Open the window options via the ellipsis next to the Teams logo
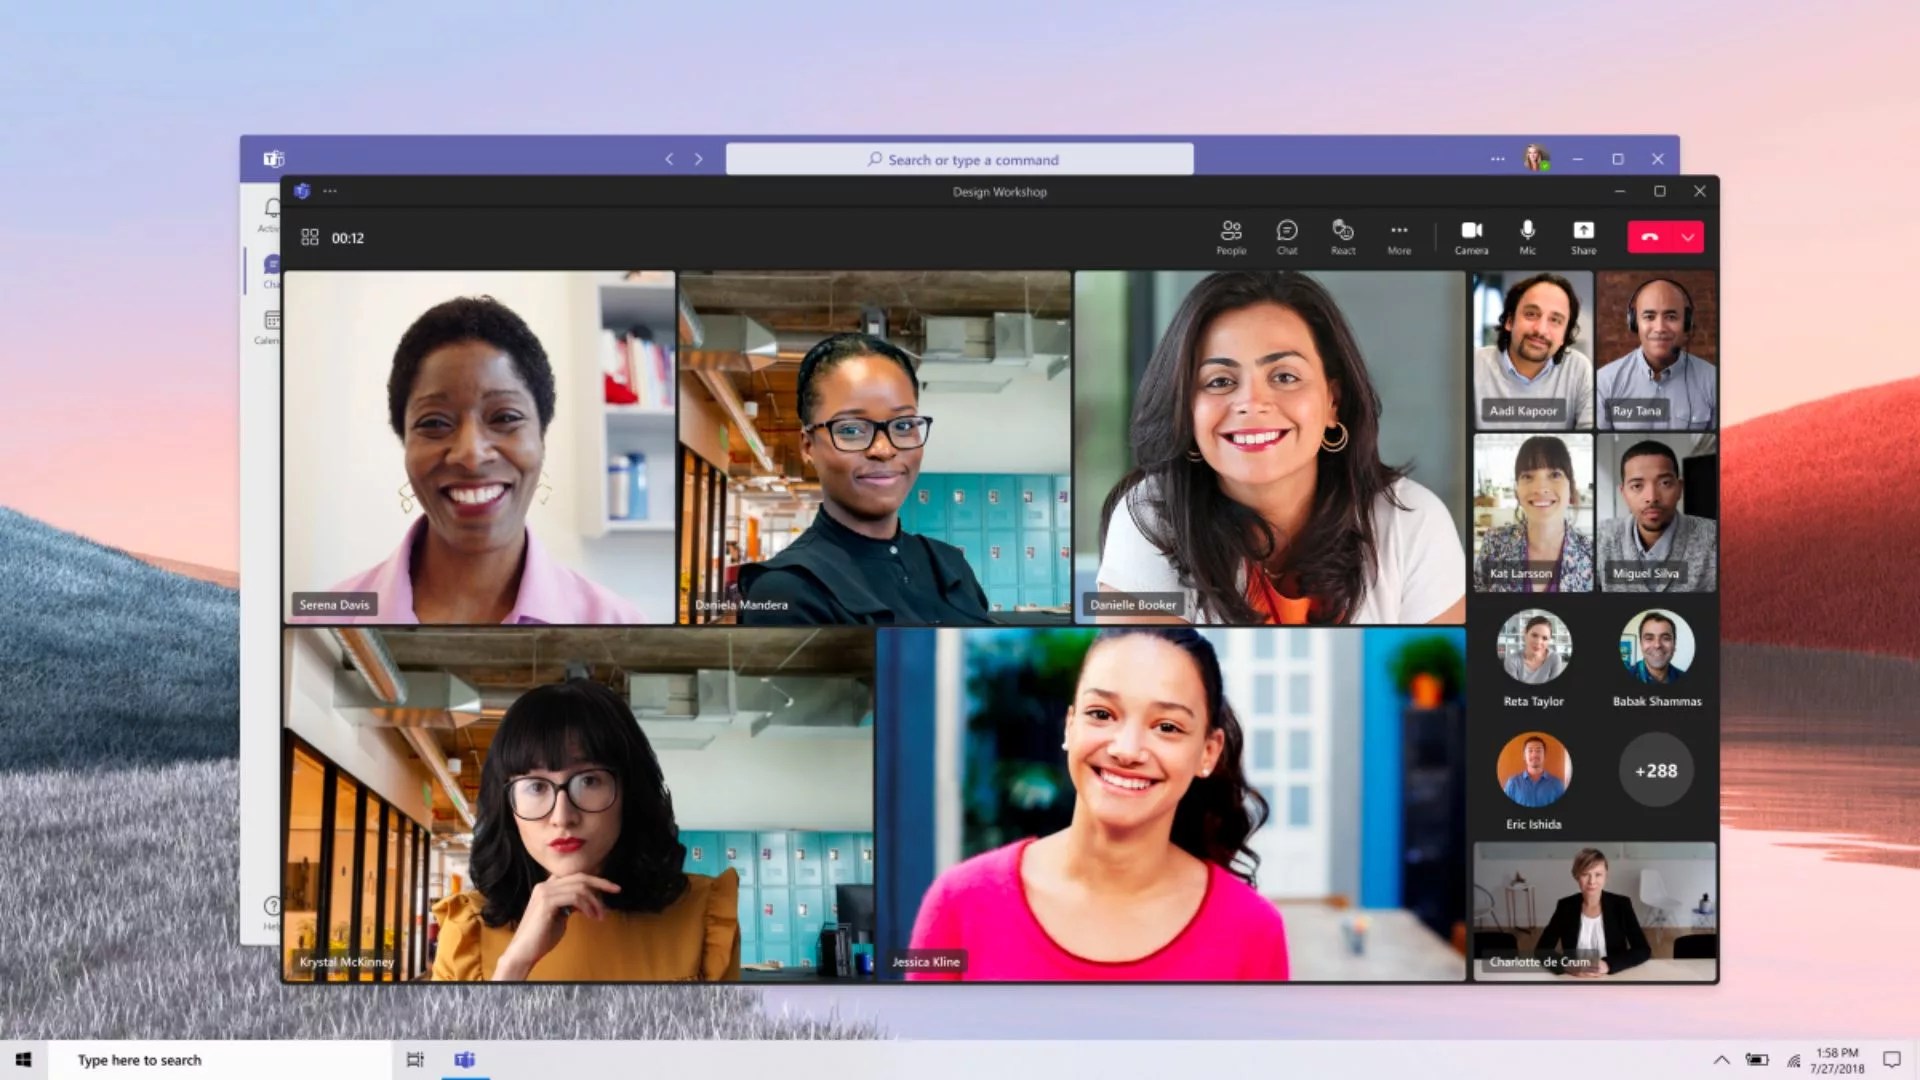 pos(330,191)
